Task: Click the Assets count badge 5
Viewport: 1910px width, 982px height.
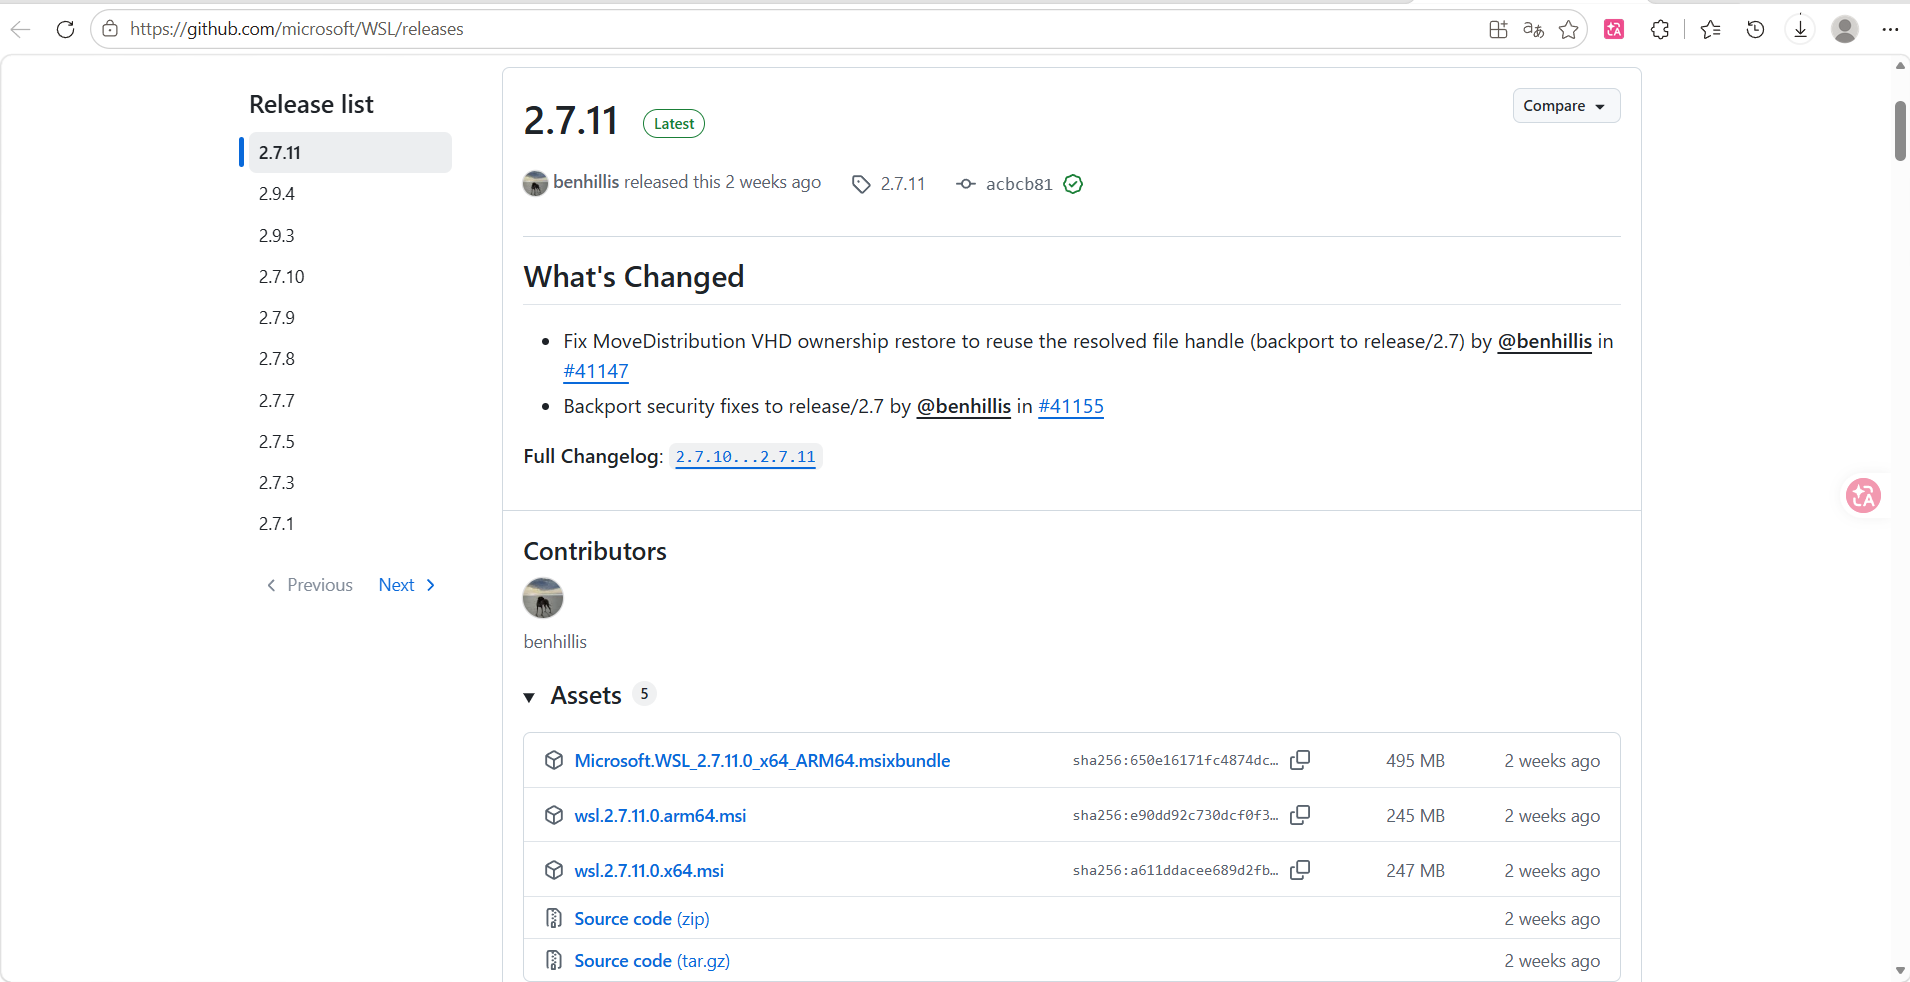Action: pos(644,694)
